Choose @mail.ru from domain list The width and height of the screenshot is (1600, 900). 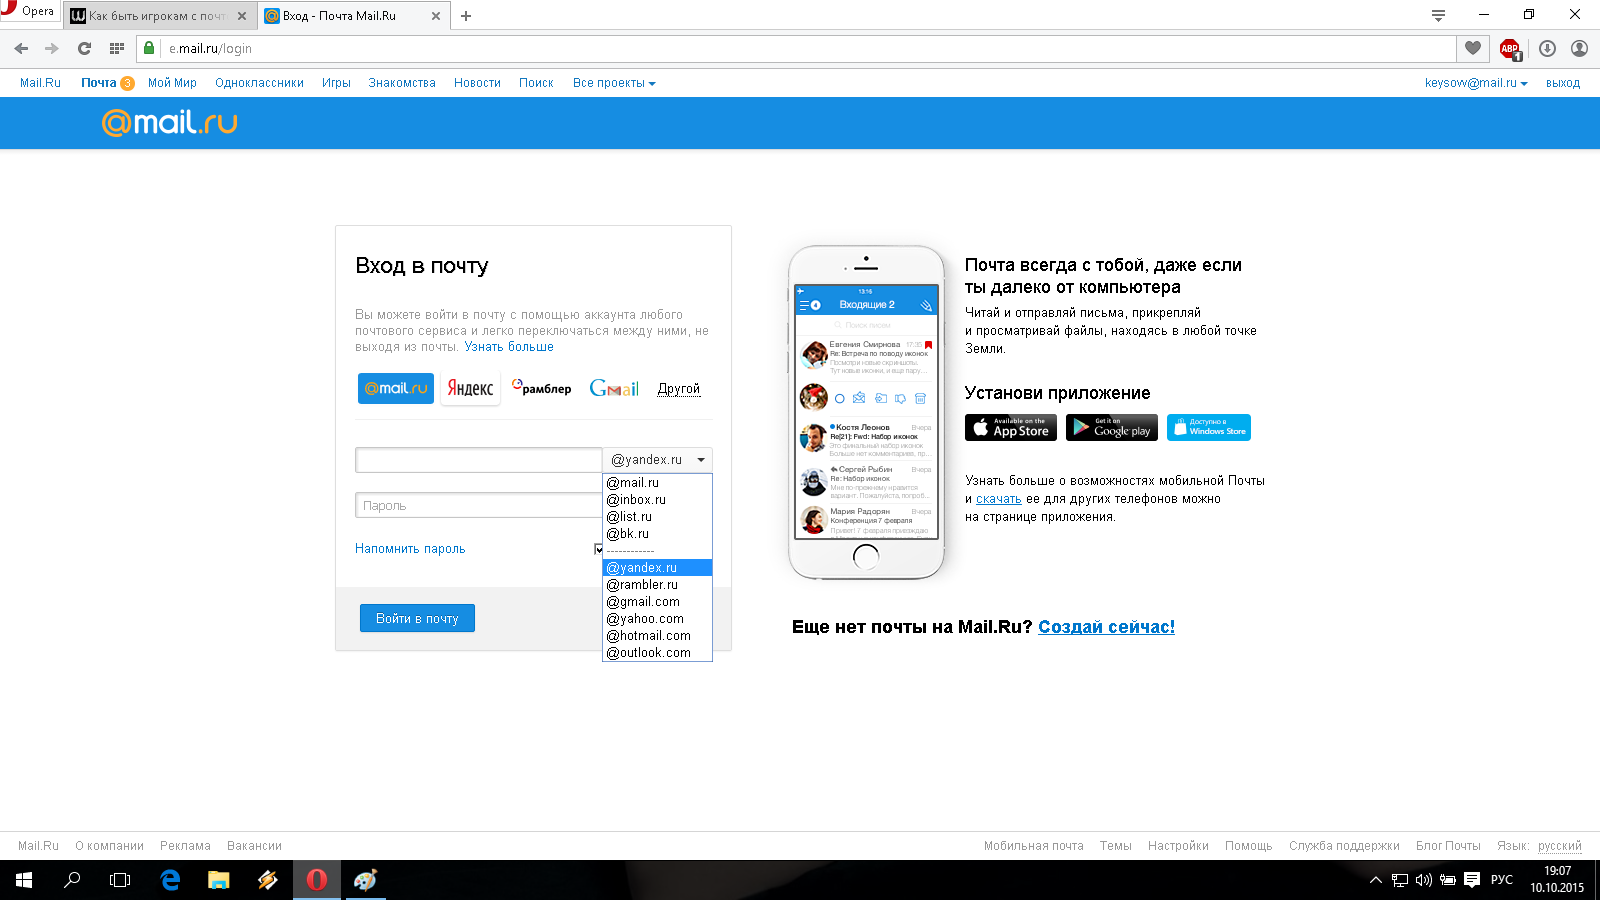point(658,483)
